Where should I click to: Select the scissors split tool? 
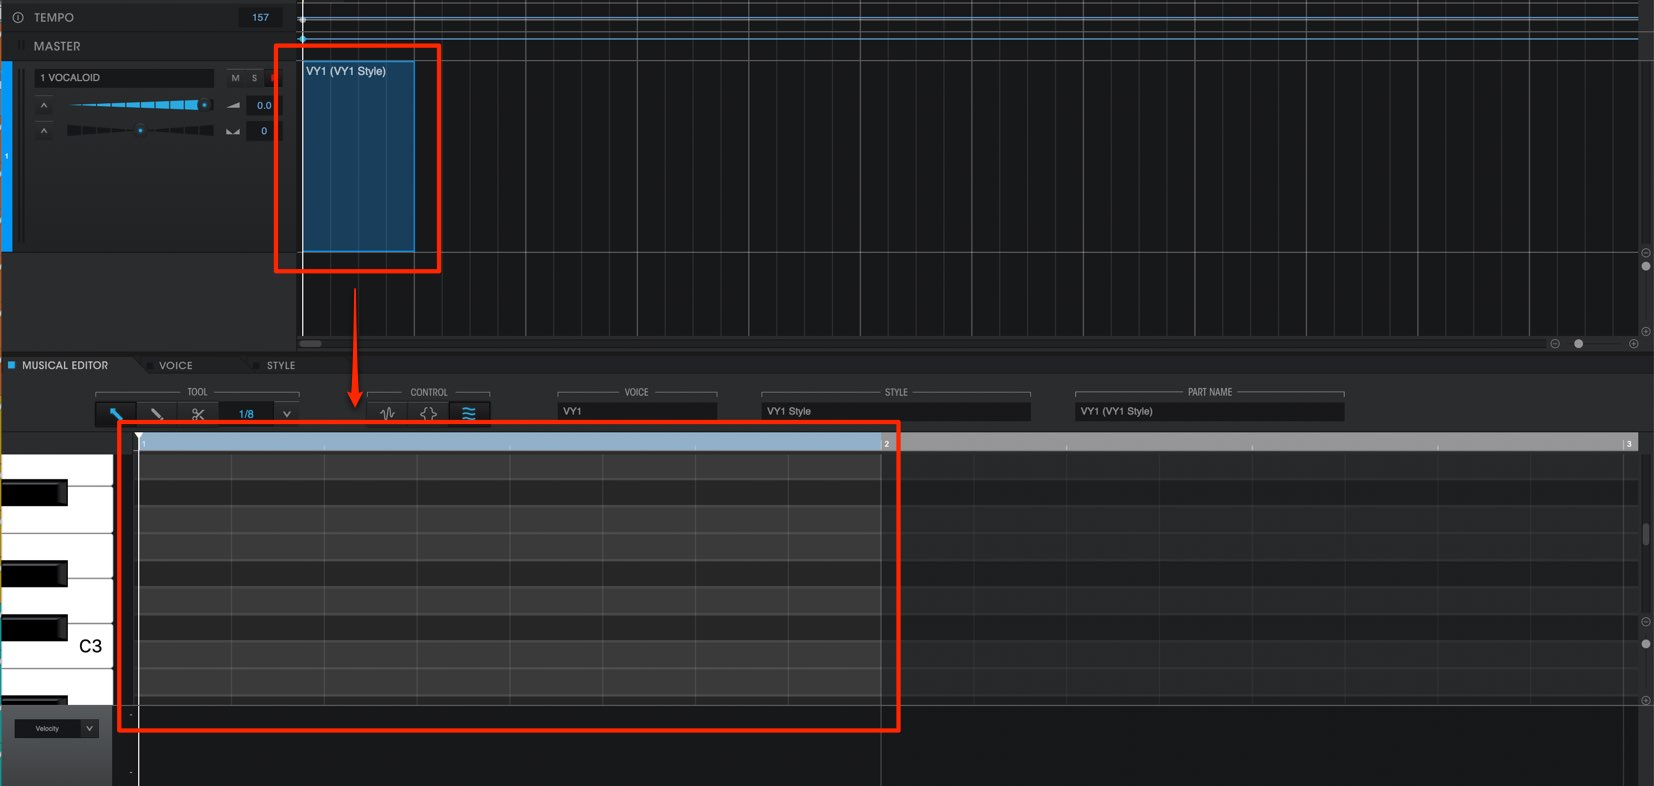(x=198, y=413)
